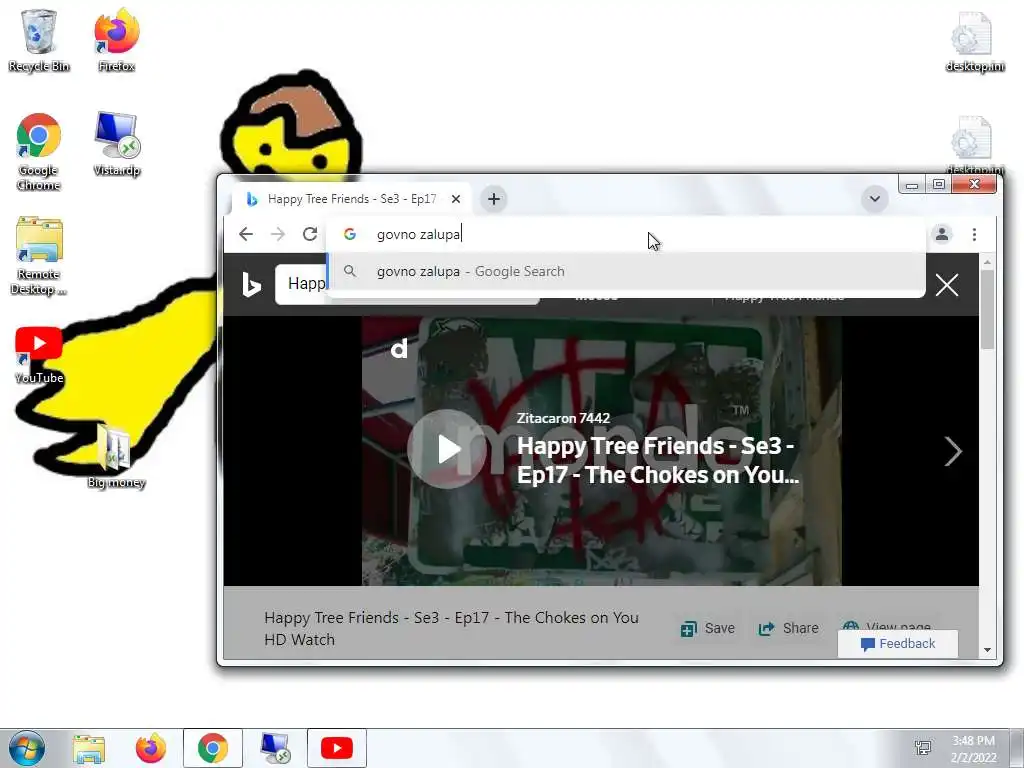This screenshot has height=768, width=1024.
Task: Open the YouTube desktop shortcut
Action: click(39, 355)
